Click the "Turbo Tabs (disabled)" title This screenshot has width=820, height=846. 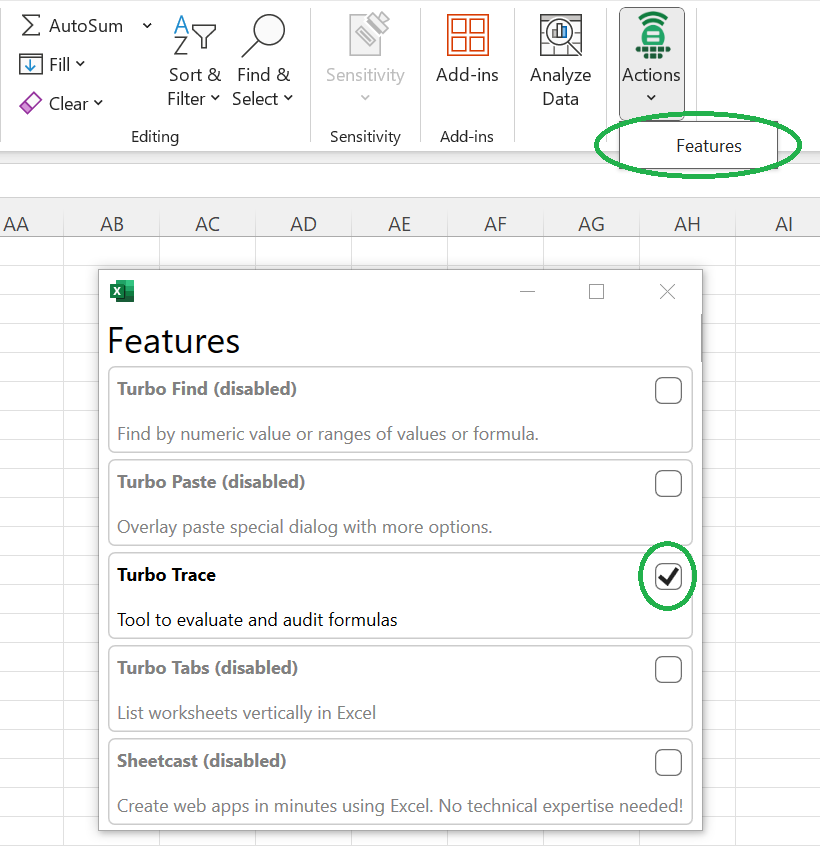point(208,668)
